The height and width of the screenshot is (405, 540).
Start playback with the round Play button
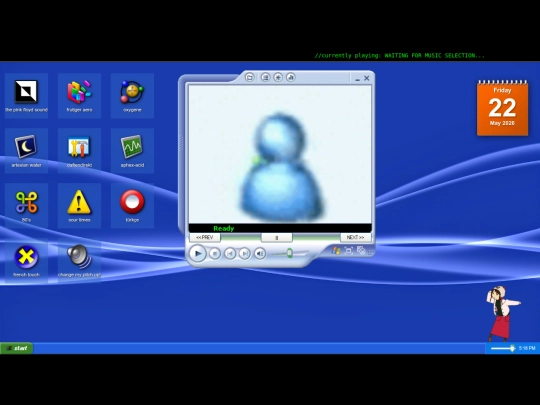coord(198,253)
